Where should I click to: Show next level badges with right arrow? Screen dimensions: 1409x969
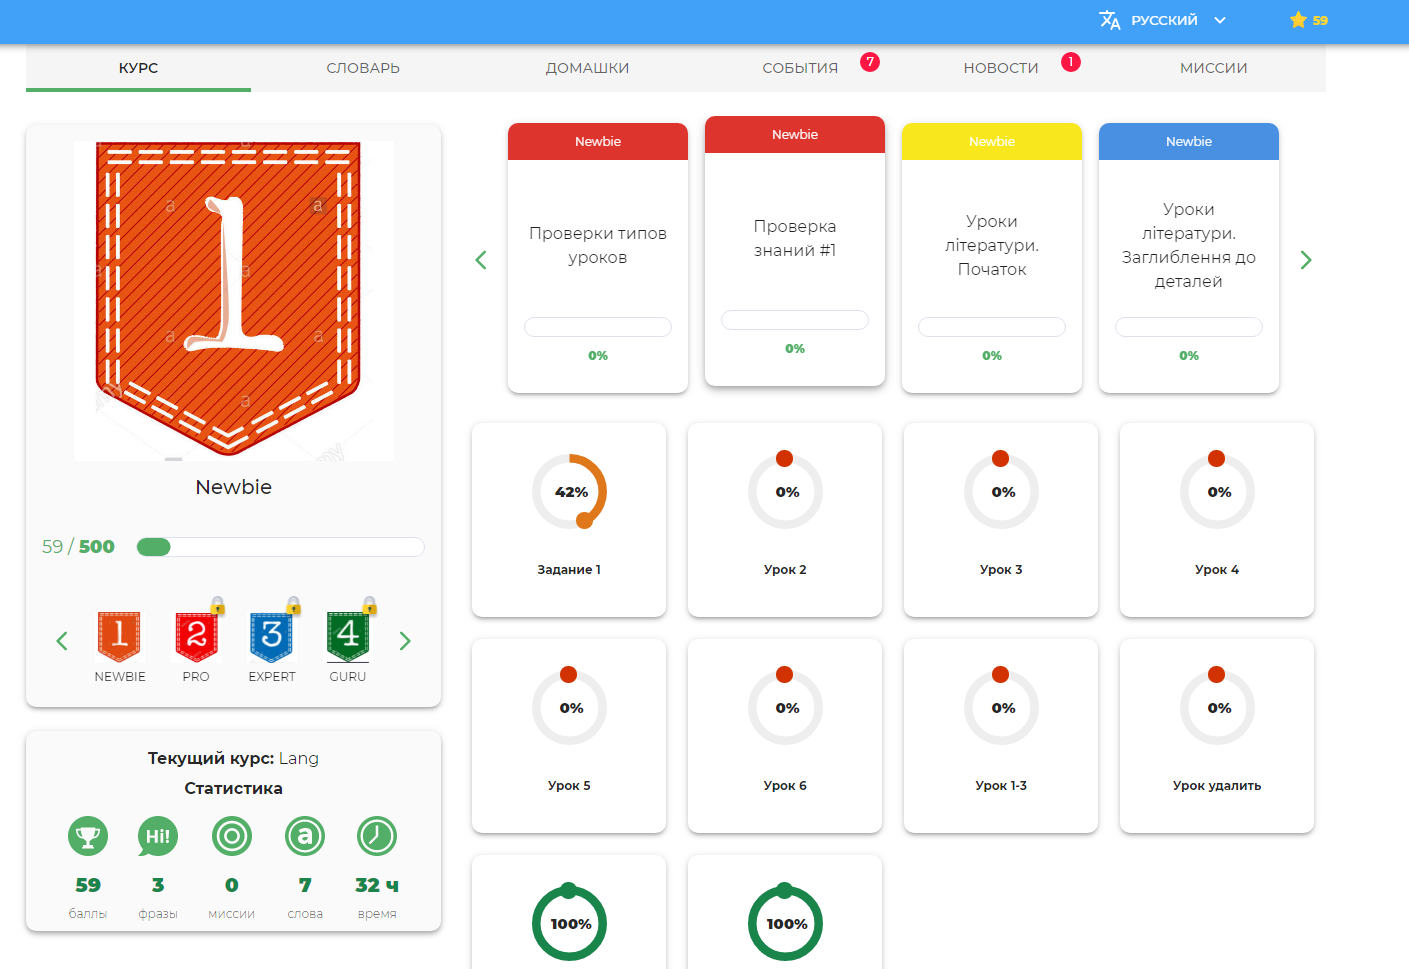tap(405, 641)
